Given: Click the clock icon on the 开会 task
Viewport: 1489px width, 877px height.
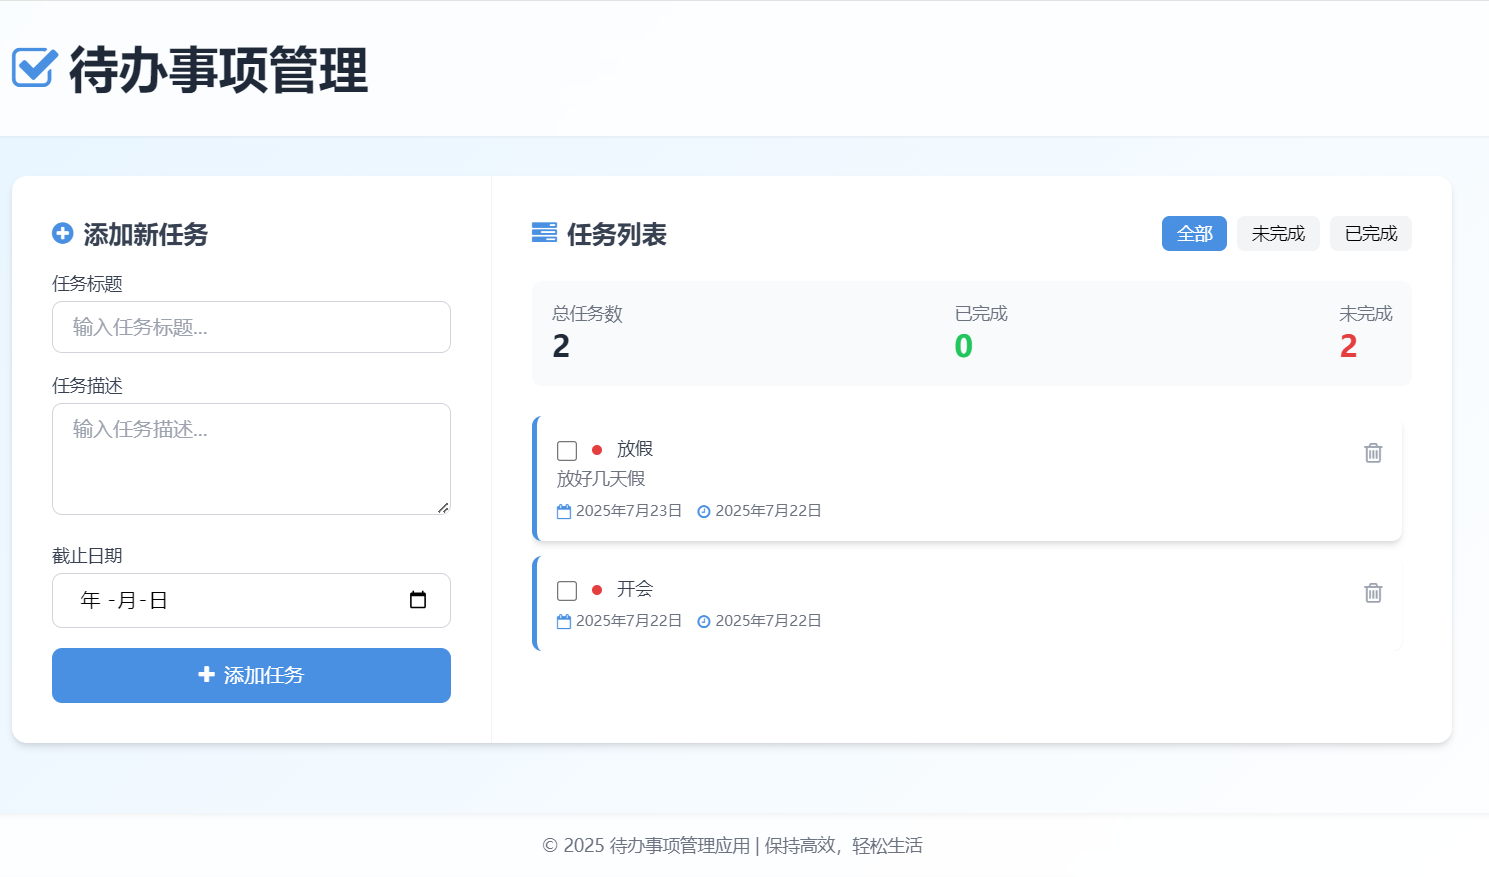Looking at the screenshot, I should click(704, 620).
